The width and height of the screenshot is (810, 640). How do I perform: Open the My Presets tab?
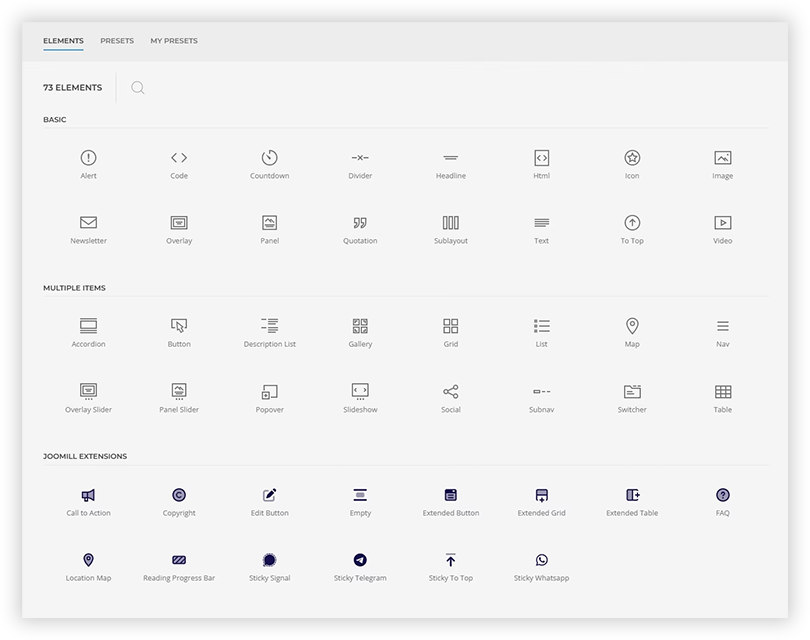point(174,41)
